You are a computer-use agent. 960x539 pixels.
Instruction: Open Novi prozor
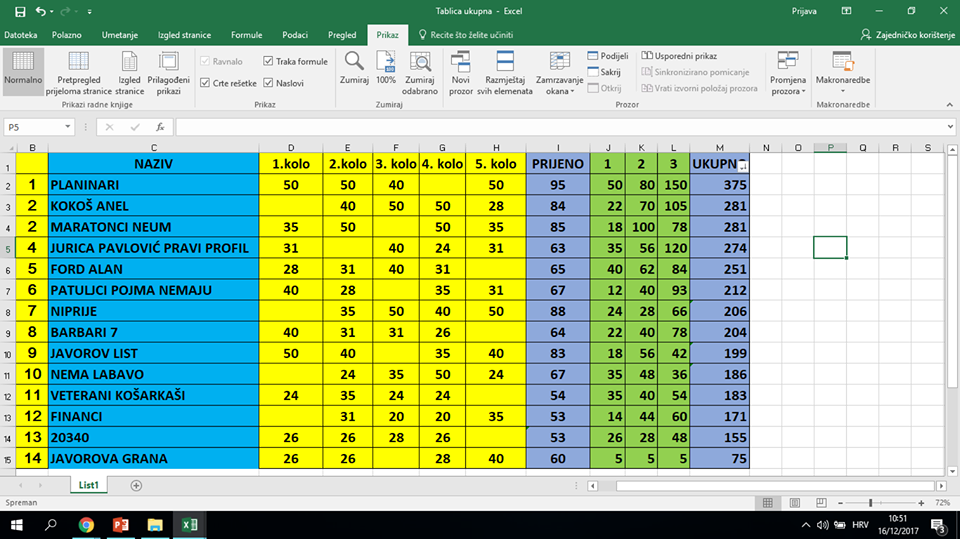click(x=461, y=62)
